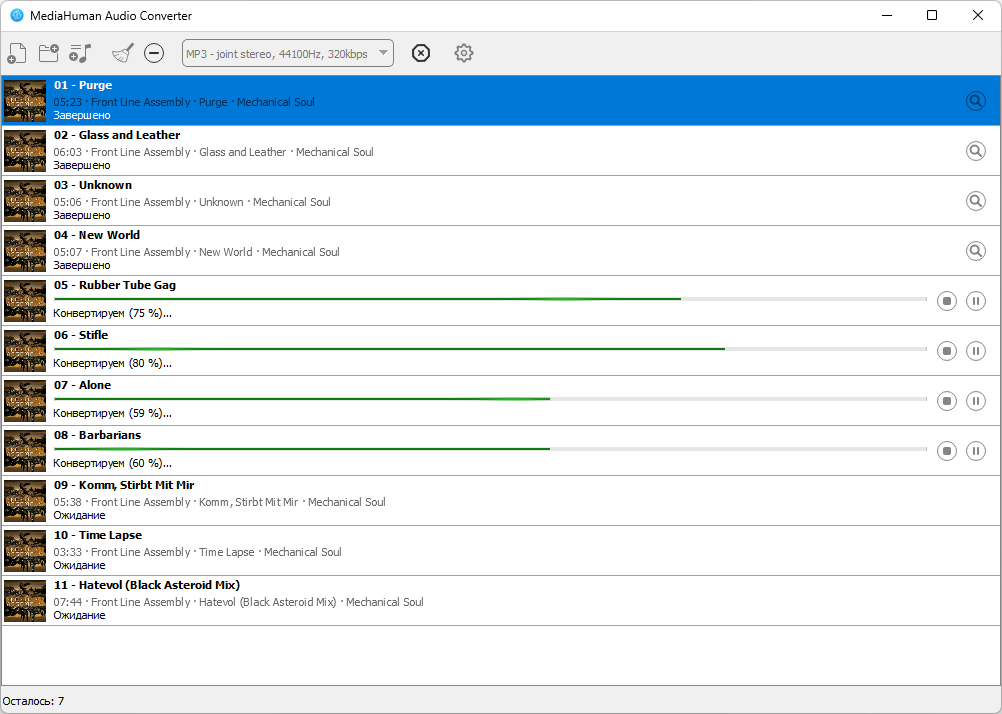Stop converting 05 - Rubber Tube Gag
Screen dimensions: 1002x714
click(x=947, y=300)
